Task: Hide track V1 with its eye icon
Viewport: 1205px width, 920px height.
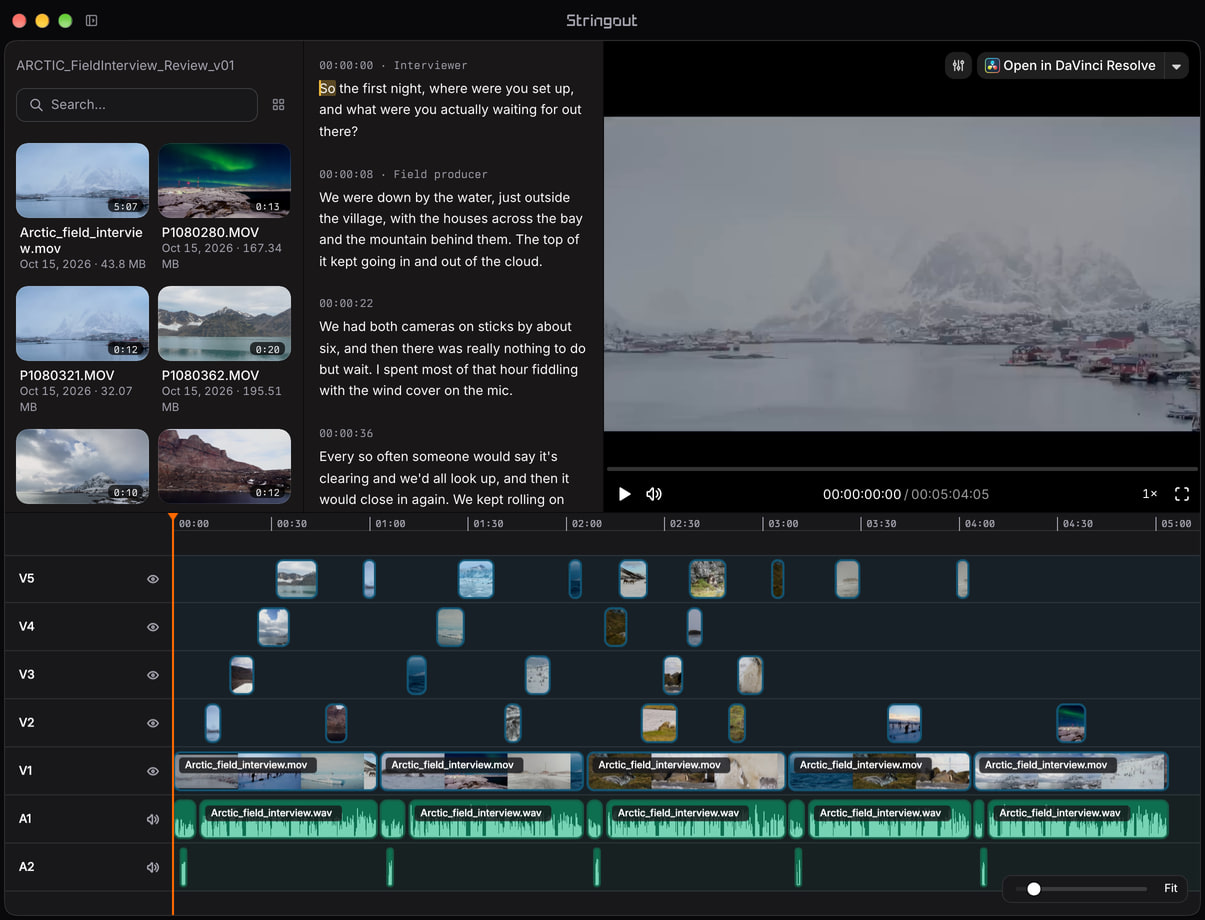Action: point(153,771)
